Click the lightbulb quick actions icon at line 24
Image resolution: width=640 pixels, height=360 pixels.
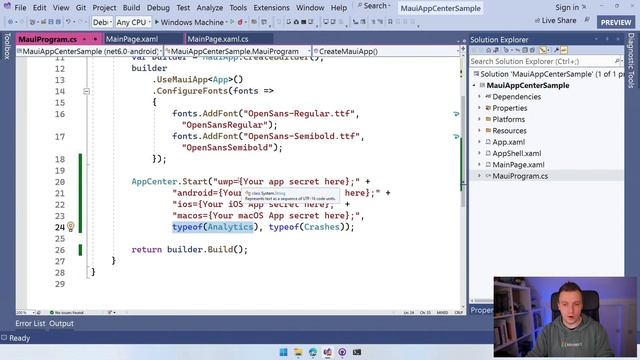(71, 227)
